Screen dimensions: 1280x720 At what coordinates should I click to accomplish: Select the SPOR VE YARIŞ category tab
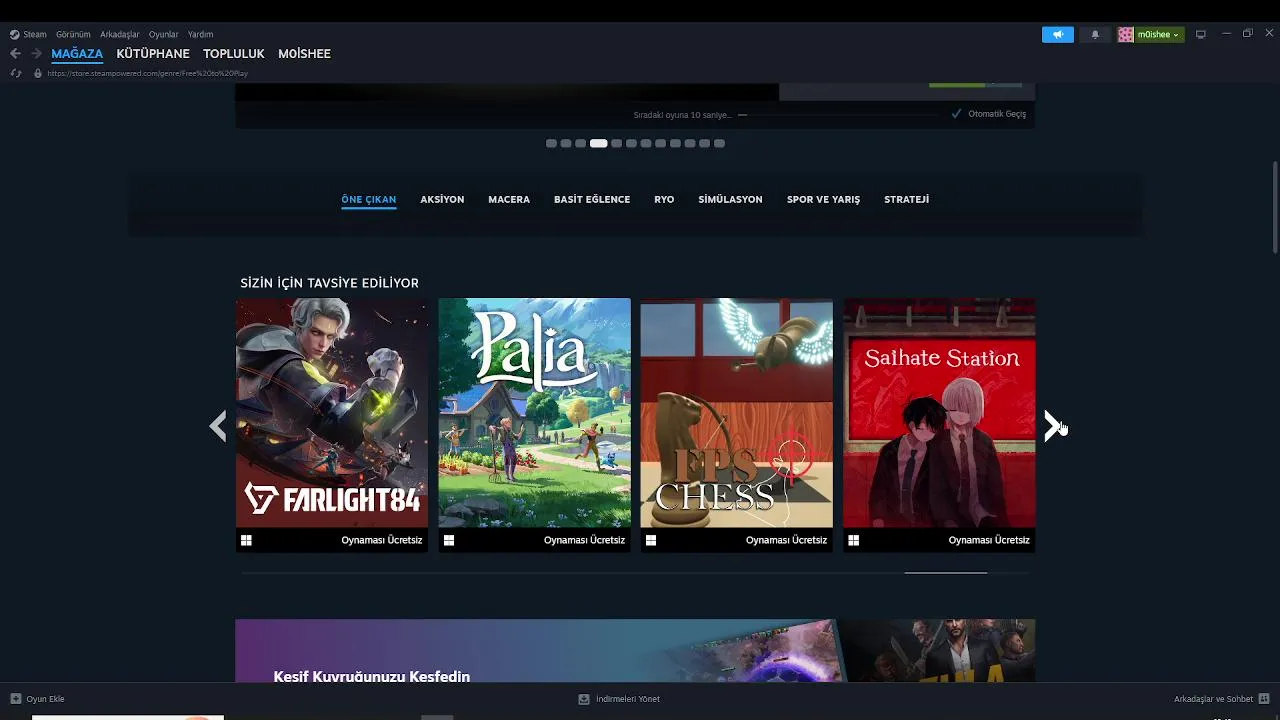click(x=823, y=199)
